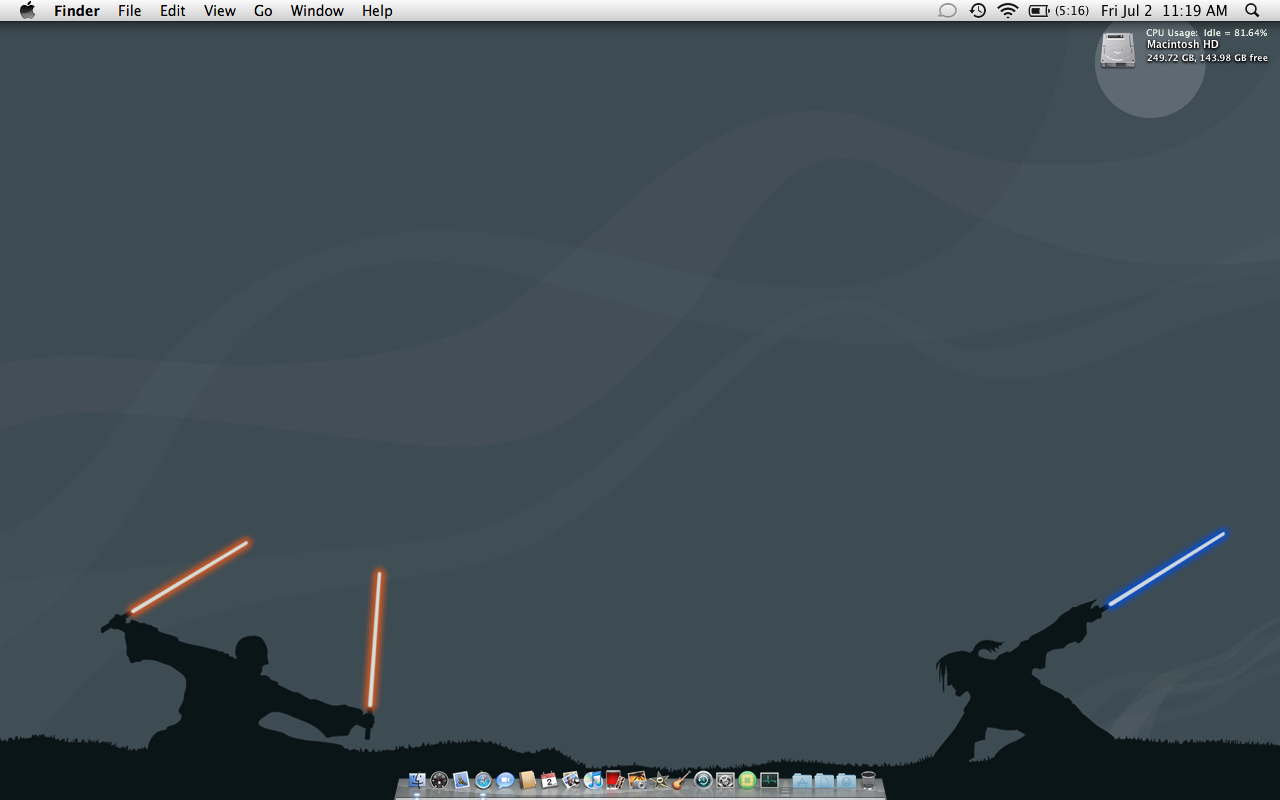Image resolution: width=1280 pixels, height=800 pixels.
Task: Open the Downloads folder stack in Dock
Action: 846,780
